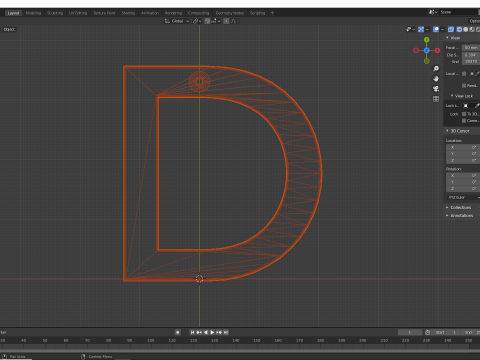Toggle X-ray display icon
Screen dimensions: 480x360
(451, 29)
